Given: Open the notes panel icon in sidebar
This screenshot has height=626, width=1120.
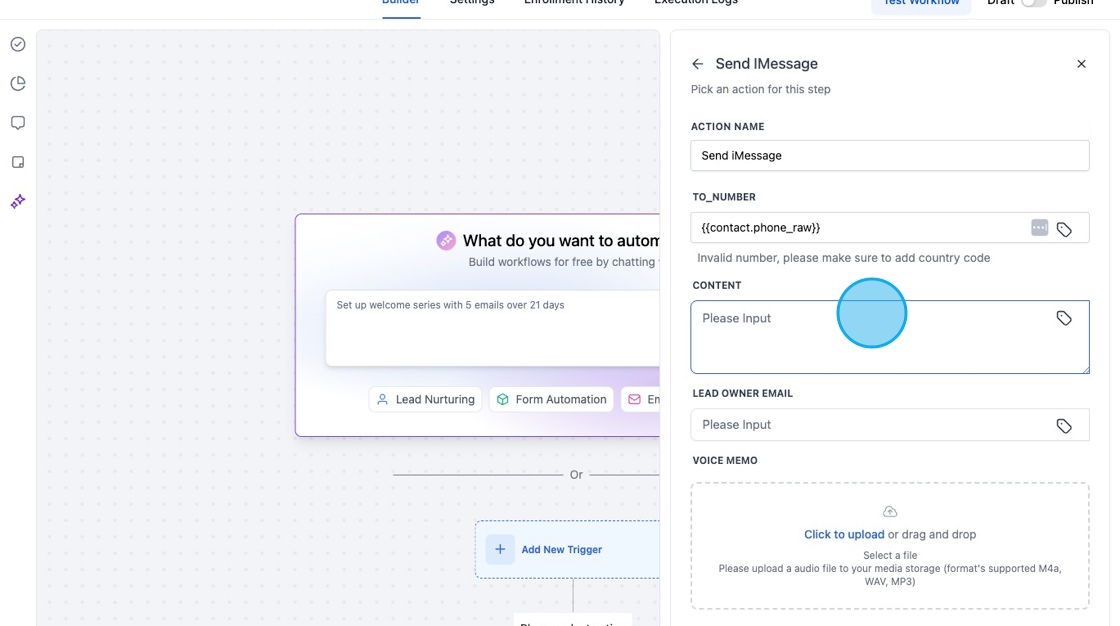Looking at the screenshot, I should click(17, 161).
